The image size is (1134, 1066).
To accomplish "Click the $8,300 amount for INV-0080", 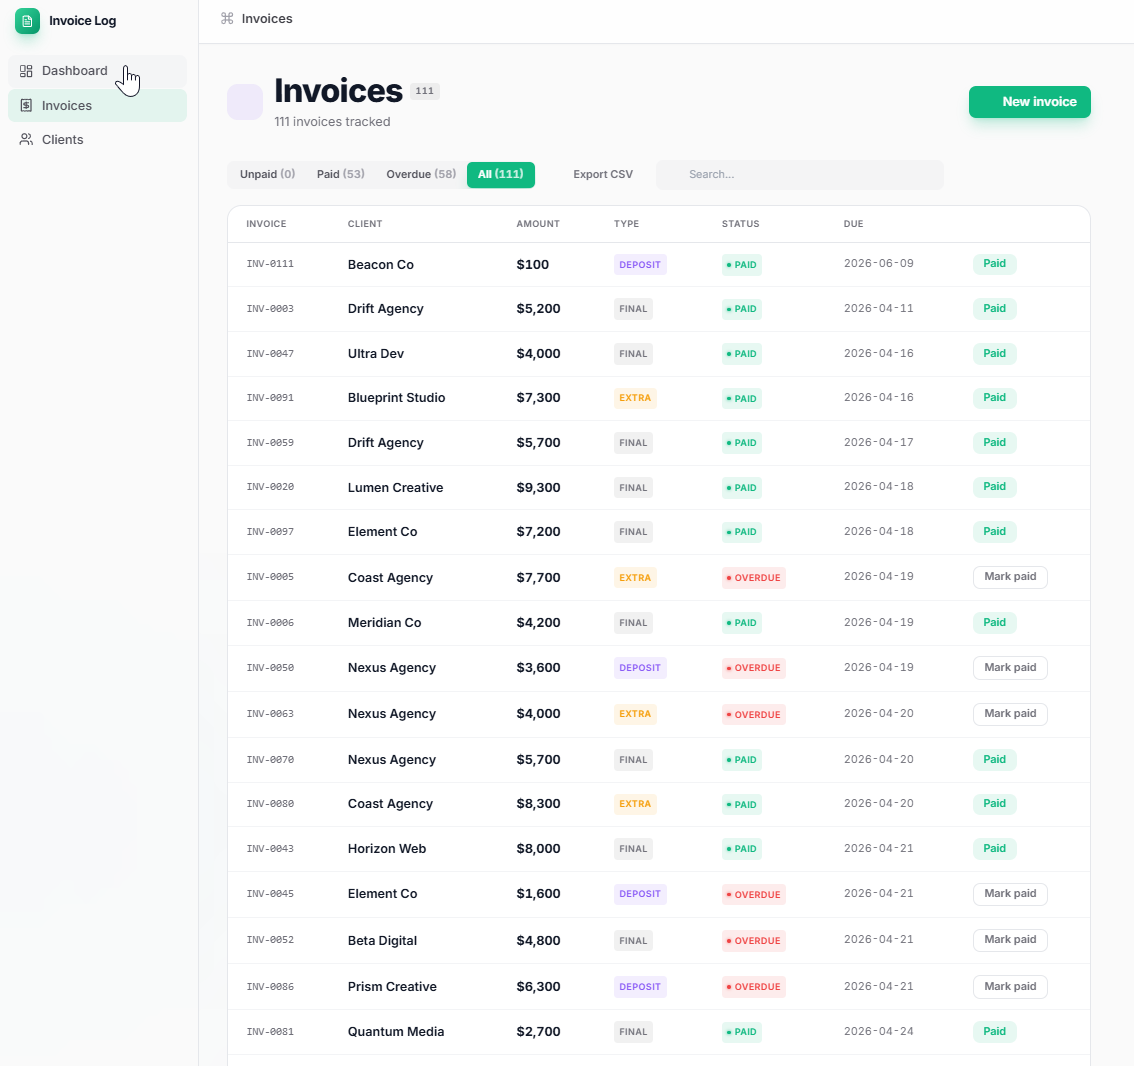I will coord(538,804).
